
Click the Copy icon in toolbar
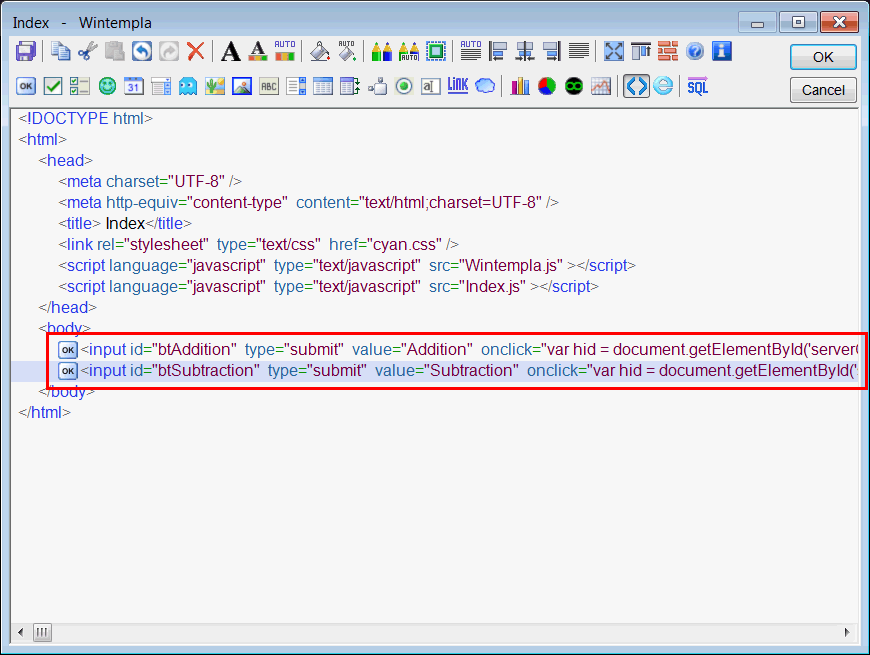pyautogui.click(x=60, y=52)
